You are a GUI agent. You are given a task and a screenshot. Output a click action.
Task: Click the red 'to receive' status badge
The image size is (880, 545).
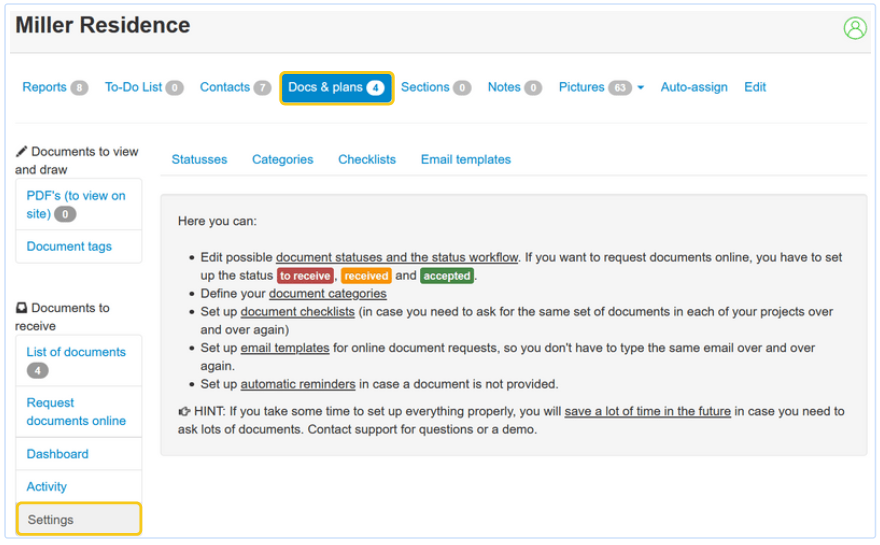point(305,276)
